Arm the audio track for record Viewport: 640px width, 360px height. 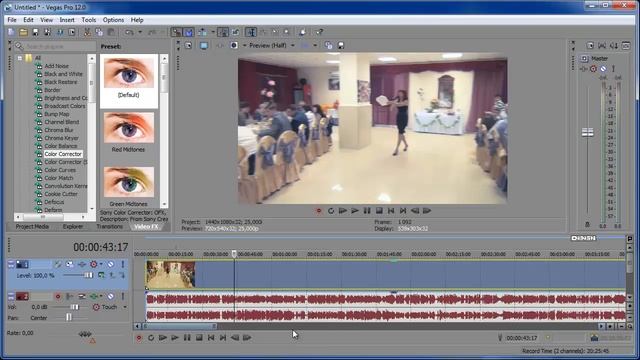(58, 296)
